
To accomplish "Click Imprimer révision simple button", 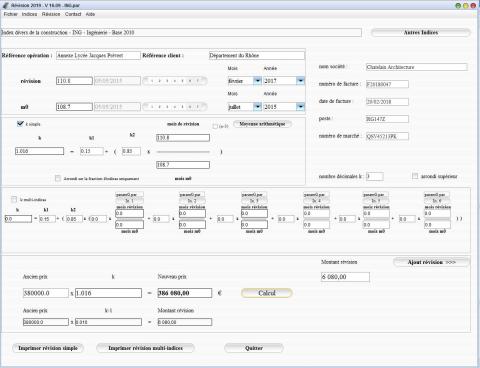I will tap(48, 348).
